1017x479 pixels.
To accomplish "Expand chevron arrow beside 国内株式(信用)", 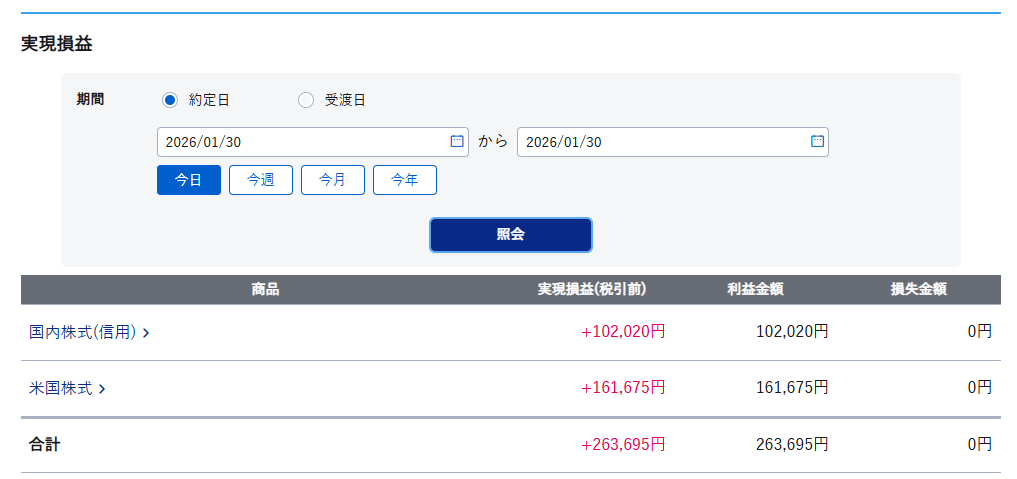I will [x=146, y=333].
